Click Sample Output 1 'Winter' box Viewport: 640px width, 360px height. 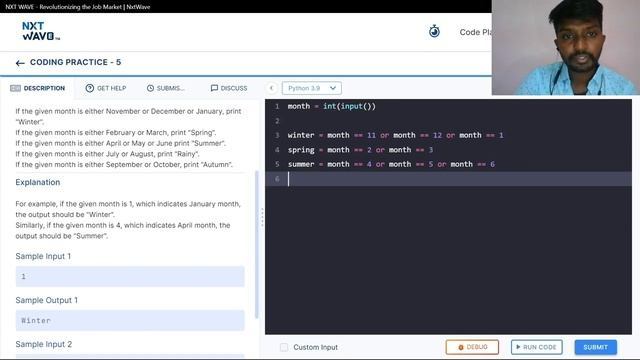[130, 320]
